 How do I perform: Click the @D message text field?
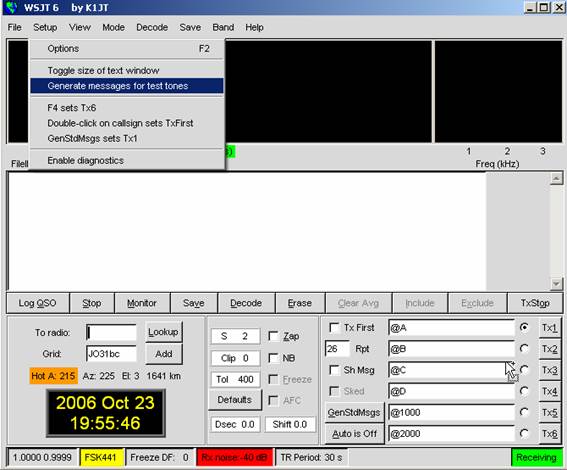[451, 391]
